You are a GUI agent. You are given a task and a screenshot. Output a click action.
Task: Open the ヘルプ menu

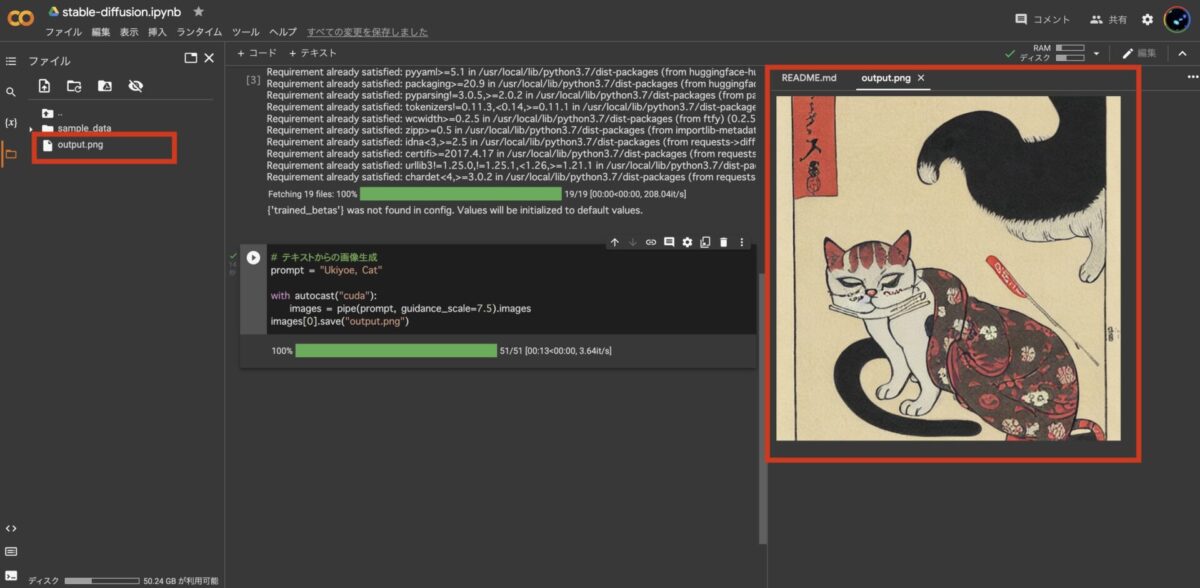click(x=283, y=32)
